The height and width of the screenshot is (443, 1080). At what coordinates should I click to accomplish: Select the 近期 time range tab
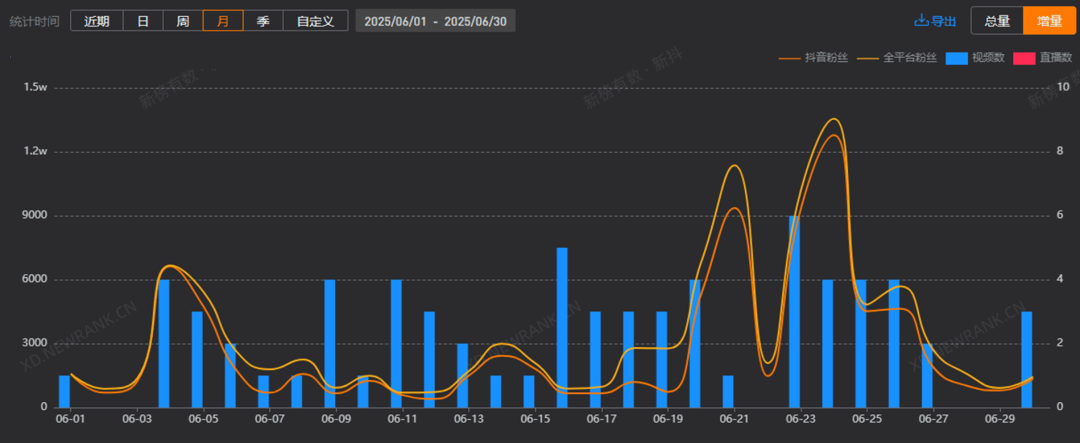coord(96,21)
